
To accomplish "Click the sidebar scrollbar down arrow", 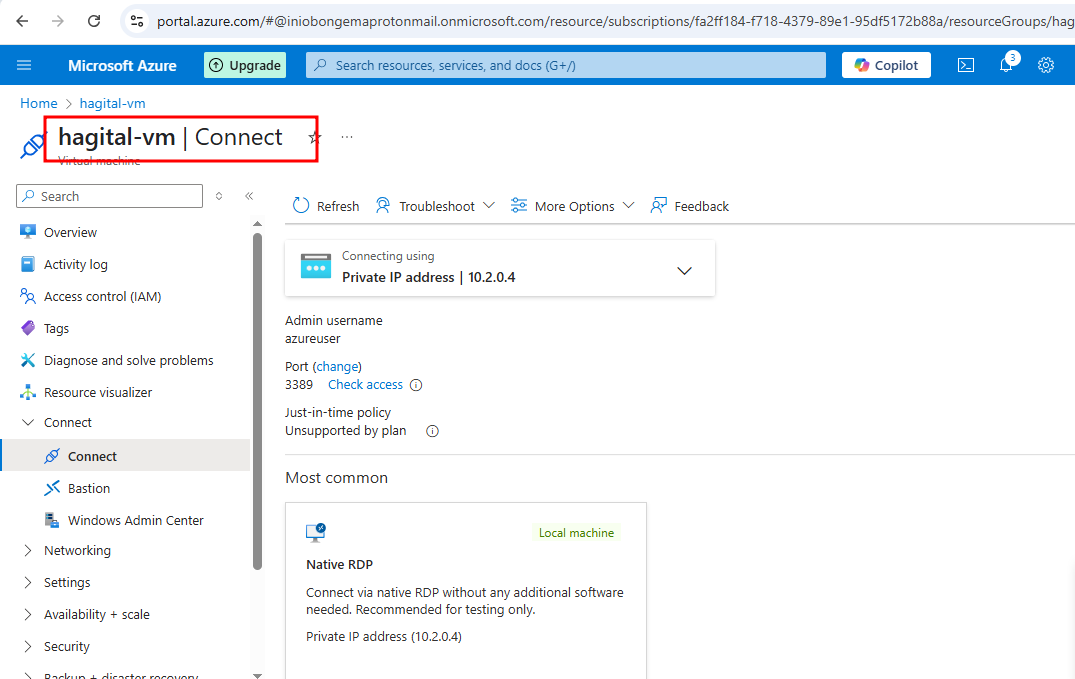I will (x=258, y=675).
